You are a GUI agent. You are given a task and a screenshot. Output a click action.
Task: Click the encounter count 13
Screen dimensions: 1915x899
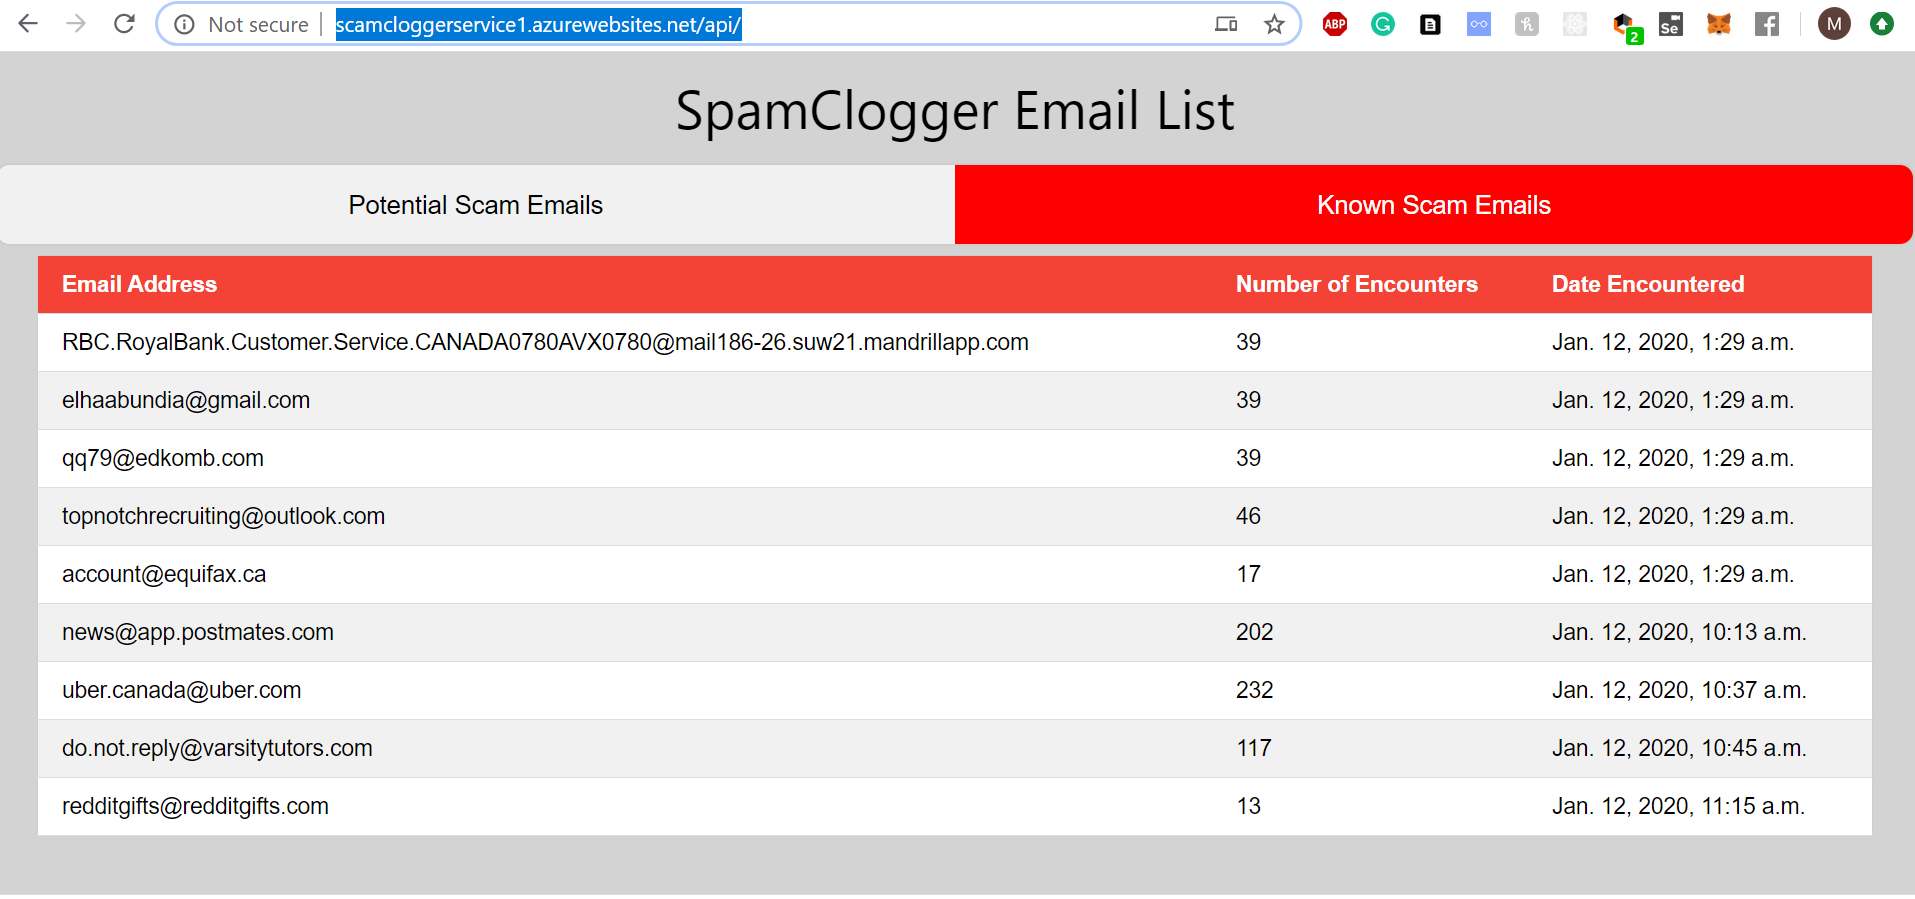click(1248, 806)
